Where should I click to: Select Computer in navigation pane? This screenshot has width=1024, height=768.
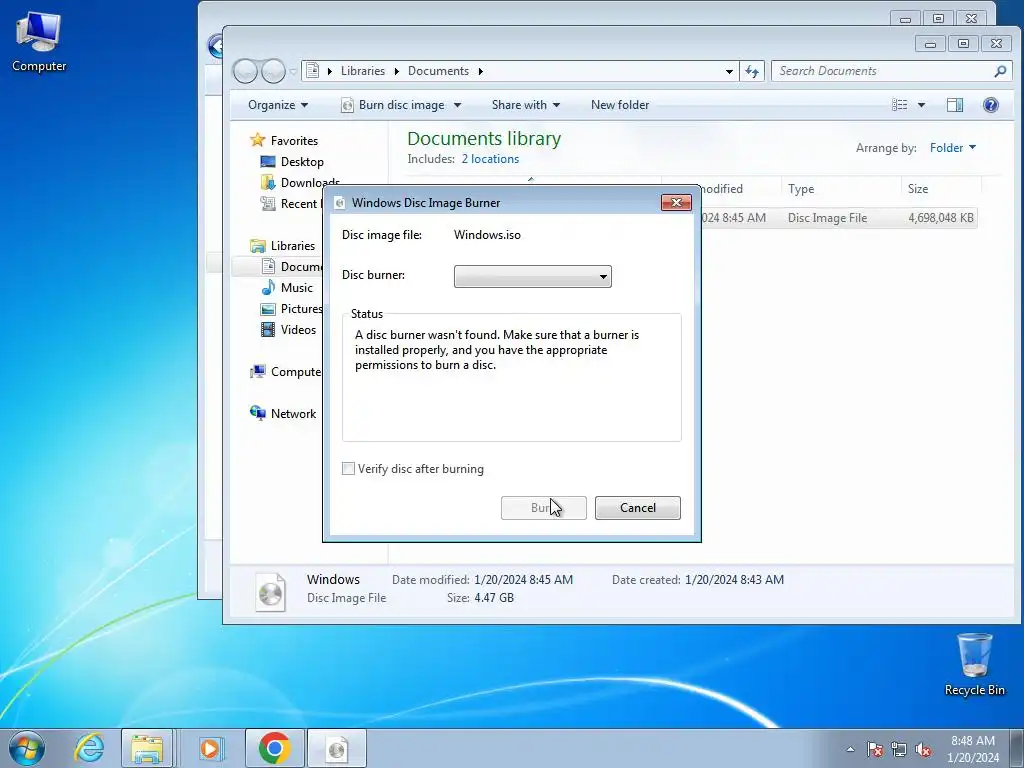296,372
